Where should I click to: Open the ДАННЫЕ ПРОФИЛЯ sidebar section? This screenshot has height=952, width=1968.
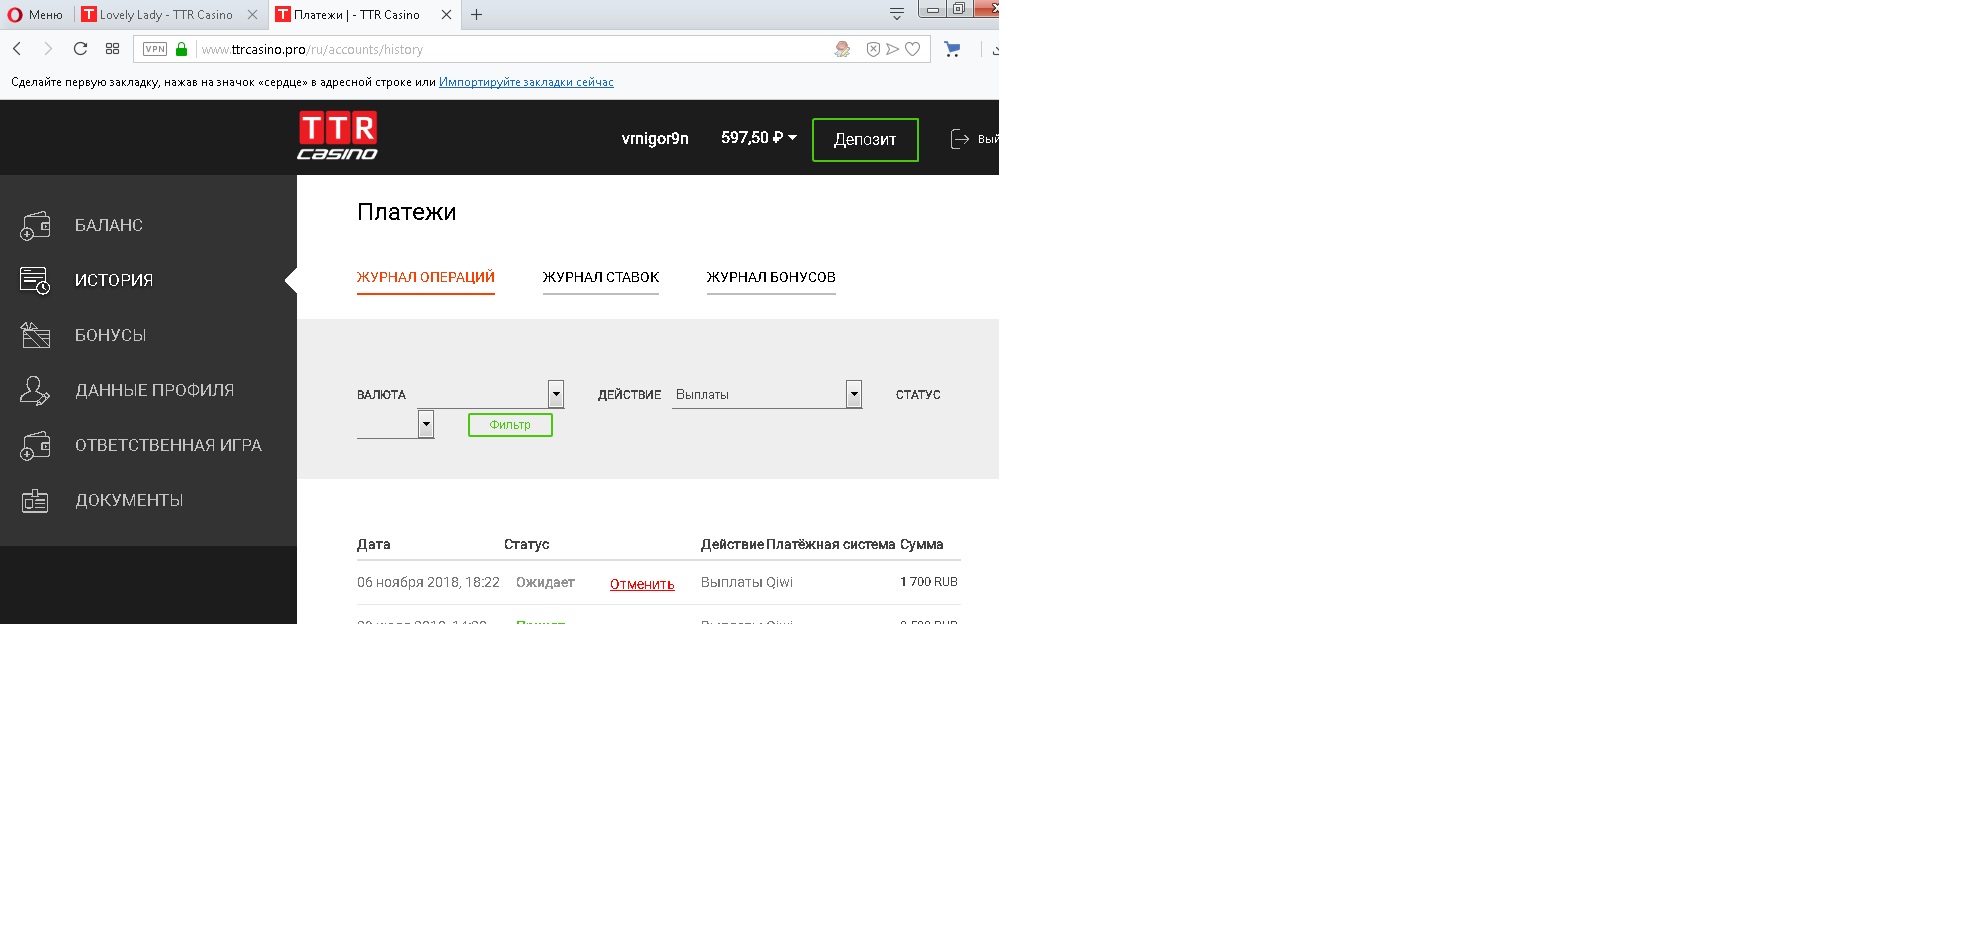pos(155,391)
